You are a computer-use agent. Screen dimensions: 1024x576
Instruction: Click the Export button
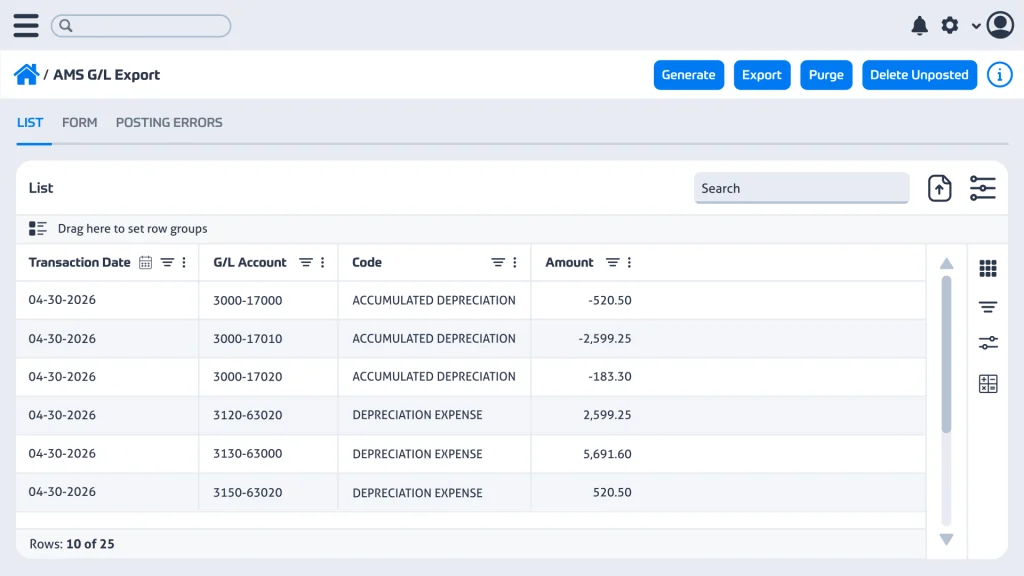point(761,74)
